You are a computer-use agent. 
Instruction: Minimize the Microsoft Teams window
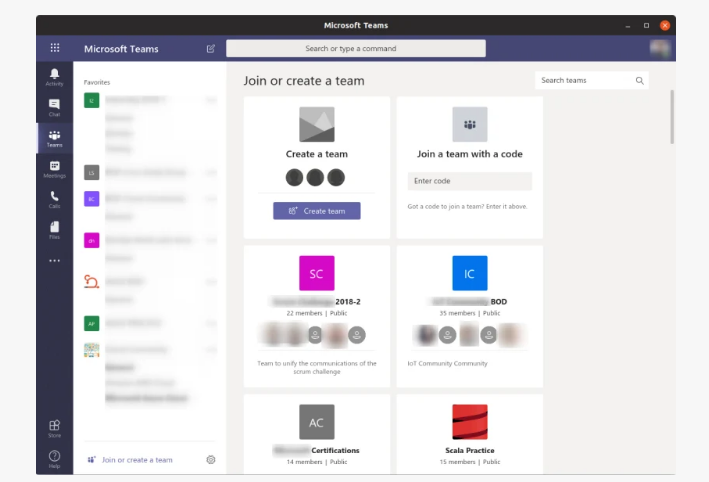(628, 26)
